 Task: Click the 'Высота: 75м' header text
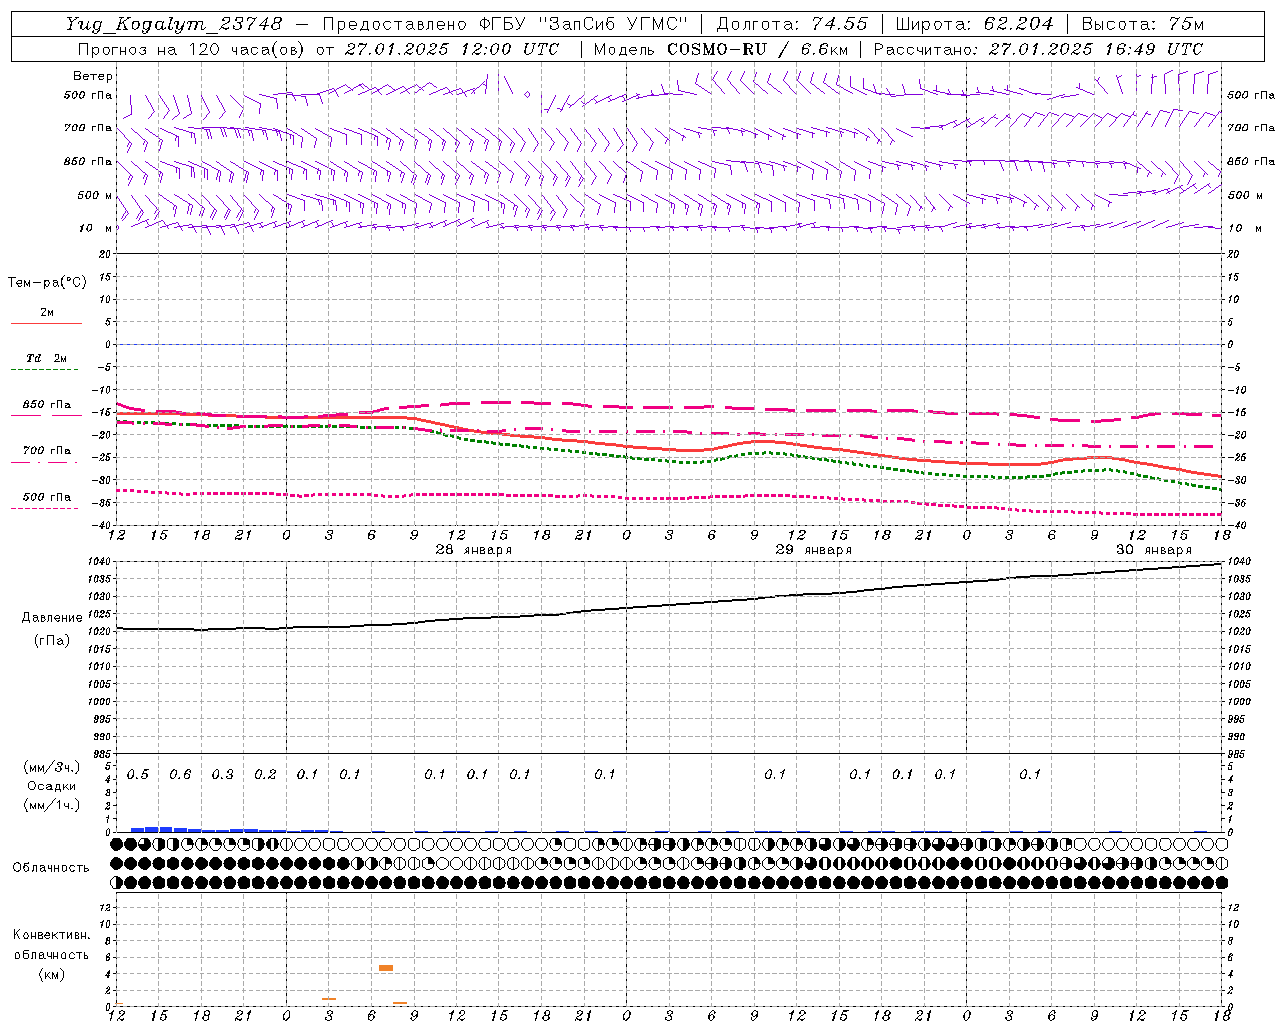tap(1143, 24)
